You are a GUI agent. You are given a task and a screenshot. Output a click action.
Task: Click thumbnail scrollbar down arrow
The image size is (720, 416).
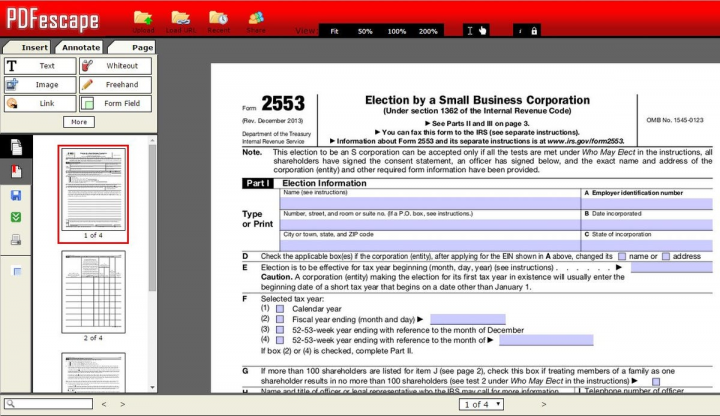[152, 388]
